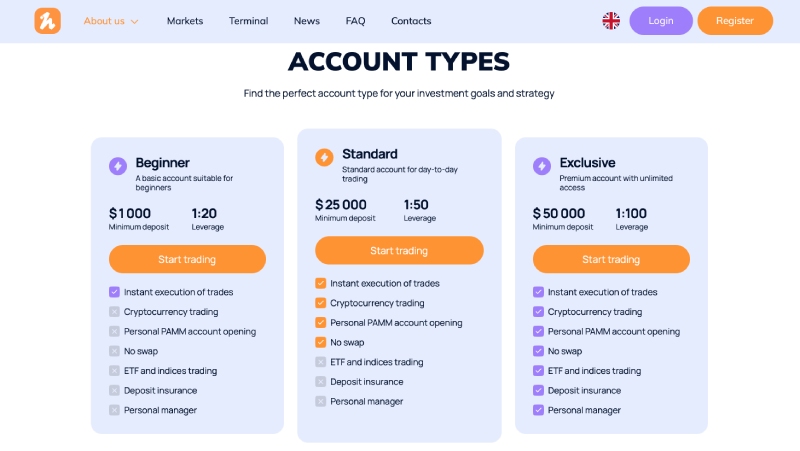Image resolution: width=800 pixels, height=451 pixels.
Task: Click the orange site logo icon
Action: (x=47, y=21)
